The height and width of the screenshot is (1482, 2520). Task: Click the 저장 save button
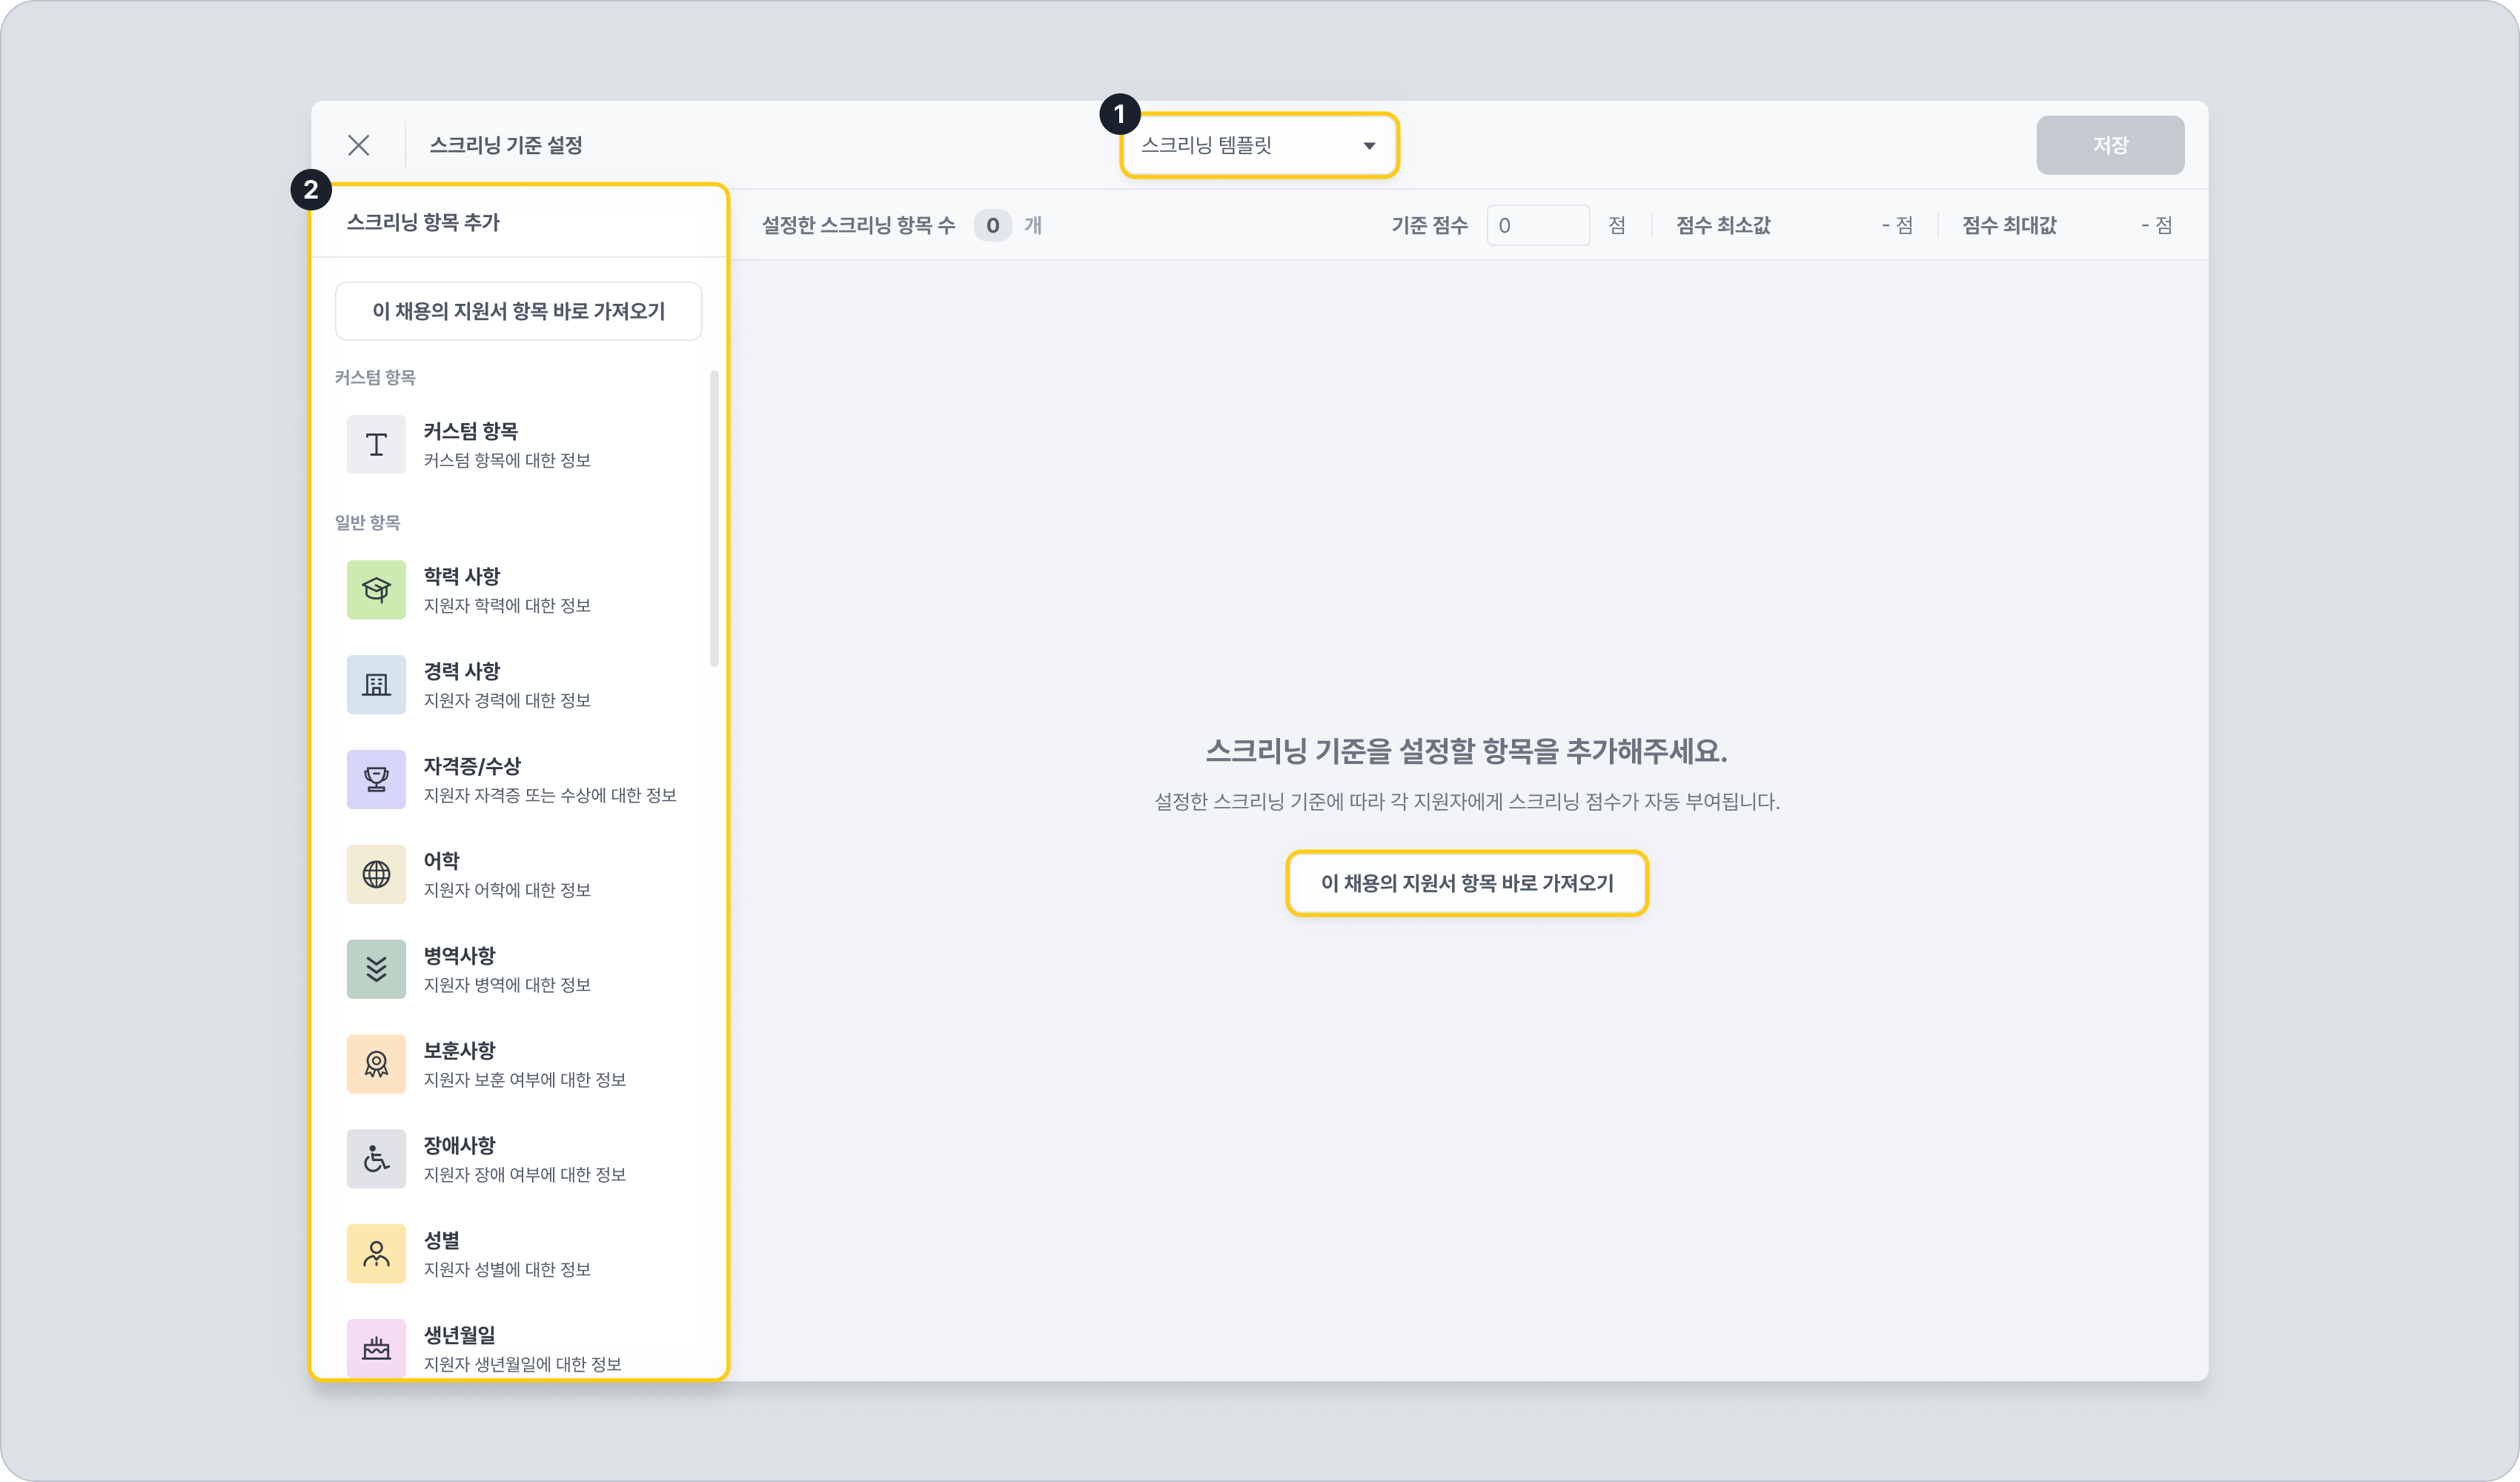[2109, 146]
